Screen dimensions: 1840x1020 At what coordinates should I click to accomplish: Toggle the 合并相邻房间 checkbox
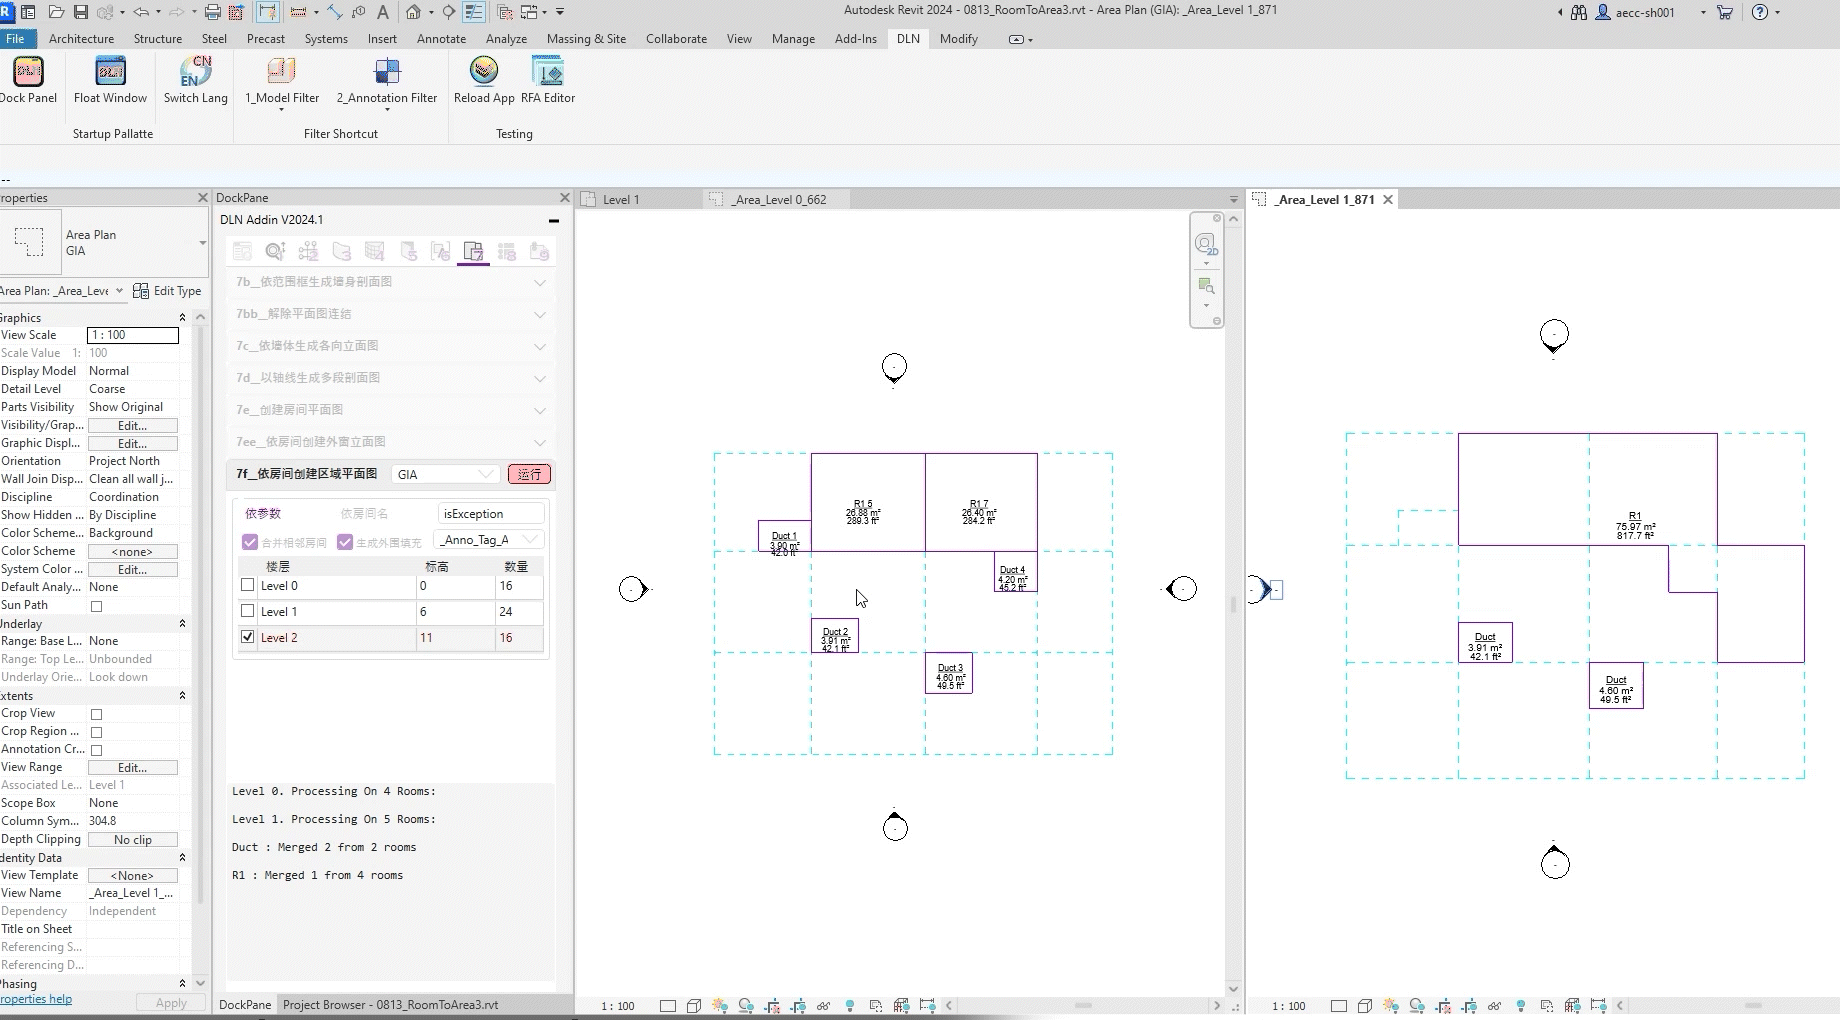coord(250,542)
